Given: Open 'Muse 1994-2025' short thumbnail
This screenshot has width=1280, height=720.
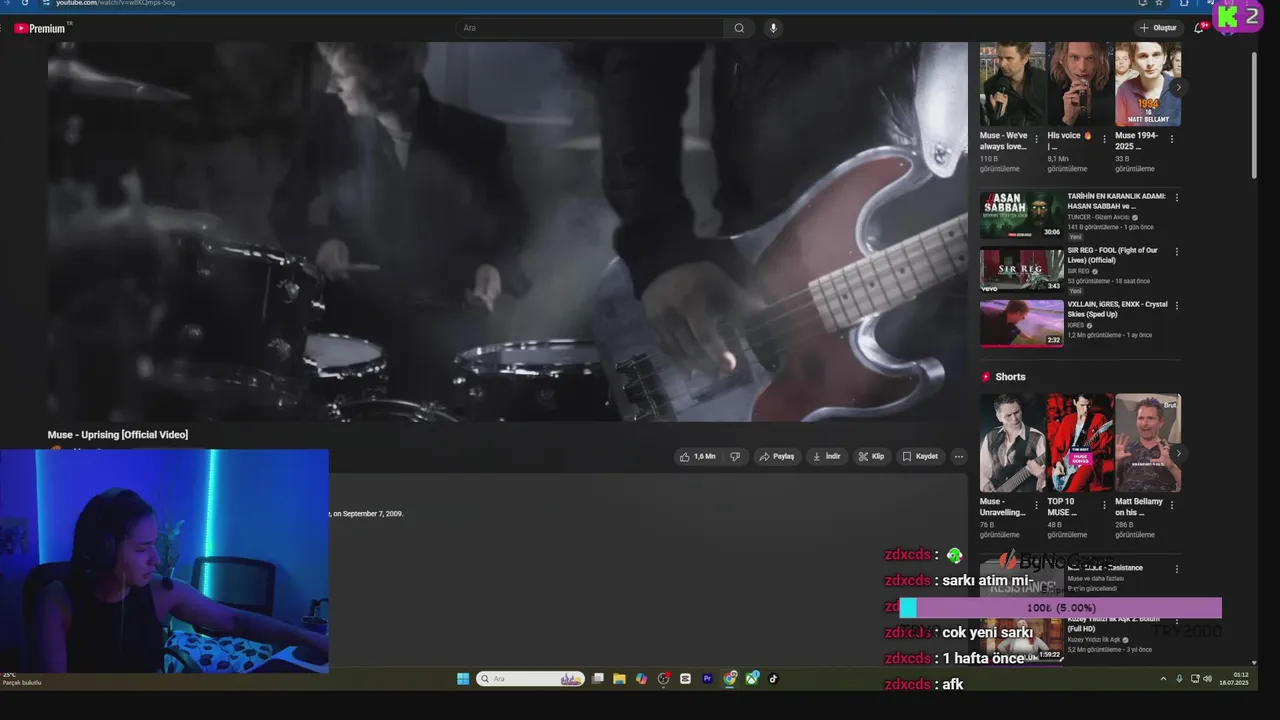Looking at the screenshot, I should click(1148, 84).
